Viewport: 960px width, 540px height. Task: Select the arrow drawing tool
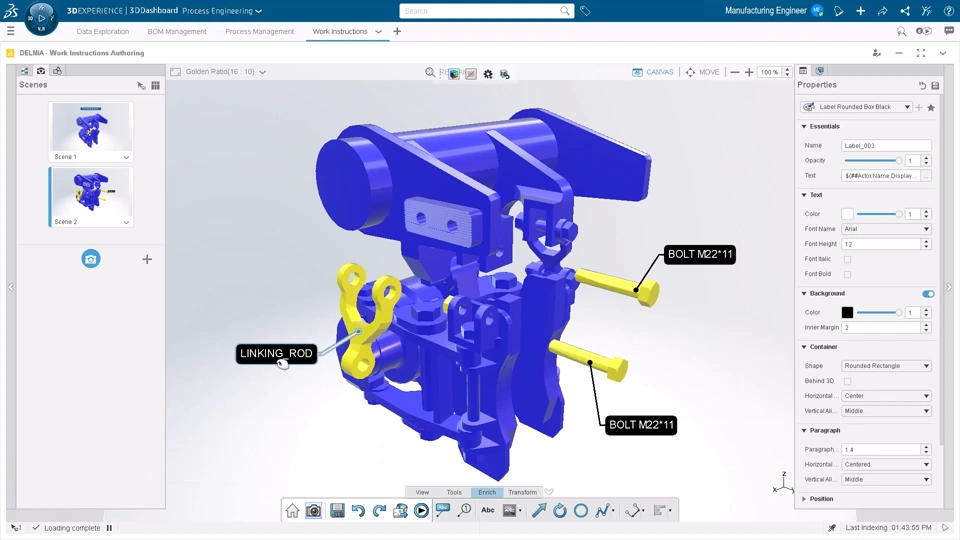(x=539, y=511)
